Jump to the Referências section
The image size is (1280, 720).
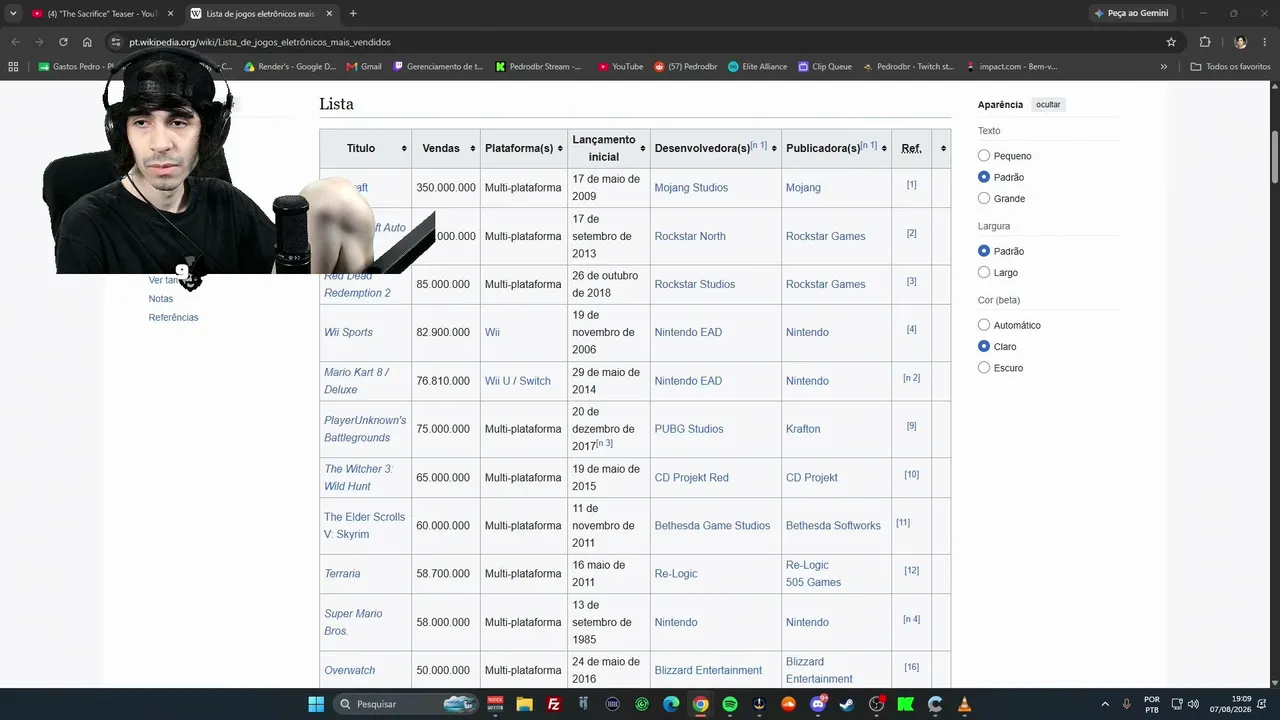point(174,317)
